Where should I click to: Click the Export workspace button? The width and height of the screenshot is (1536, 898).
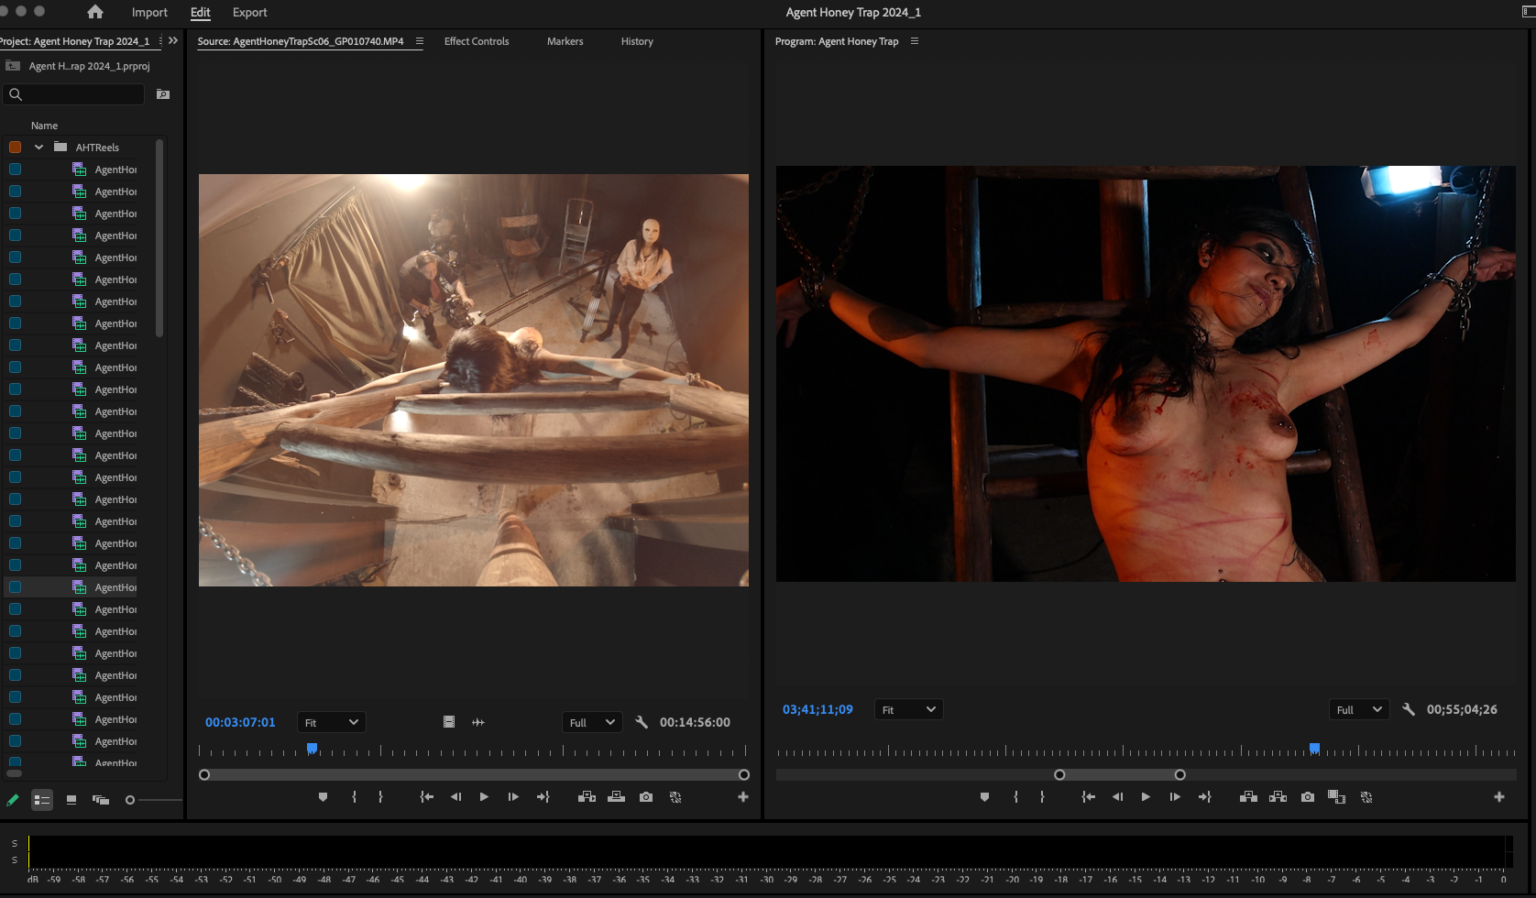pyautogui.click(x=249, y=12)
